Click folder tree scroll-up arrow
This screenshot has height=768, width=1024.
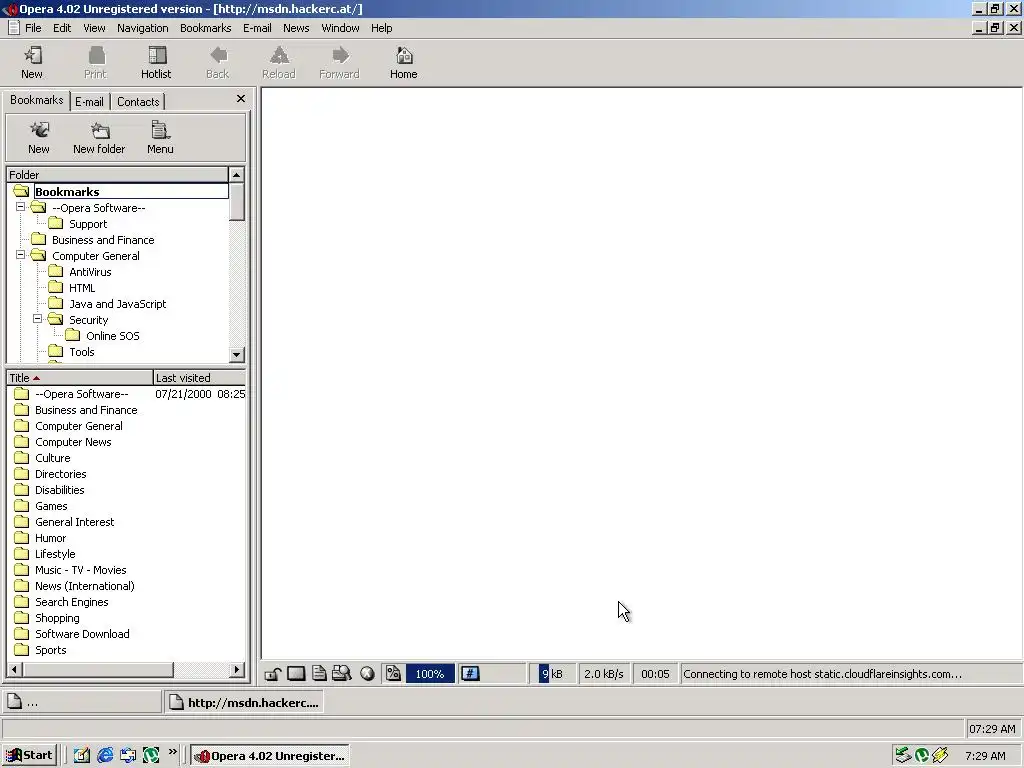236,174
